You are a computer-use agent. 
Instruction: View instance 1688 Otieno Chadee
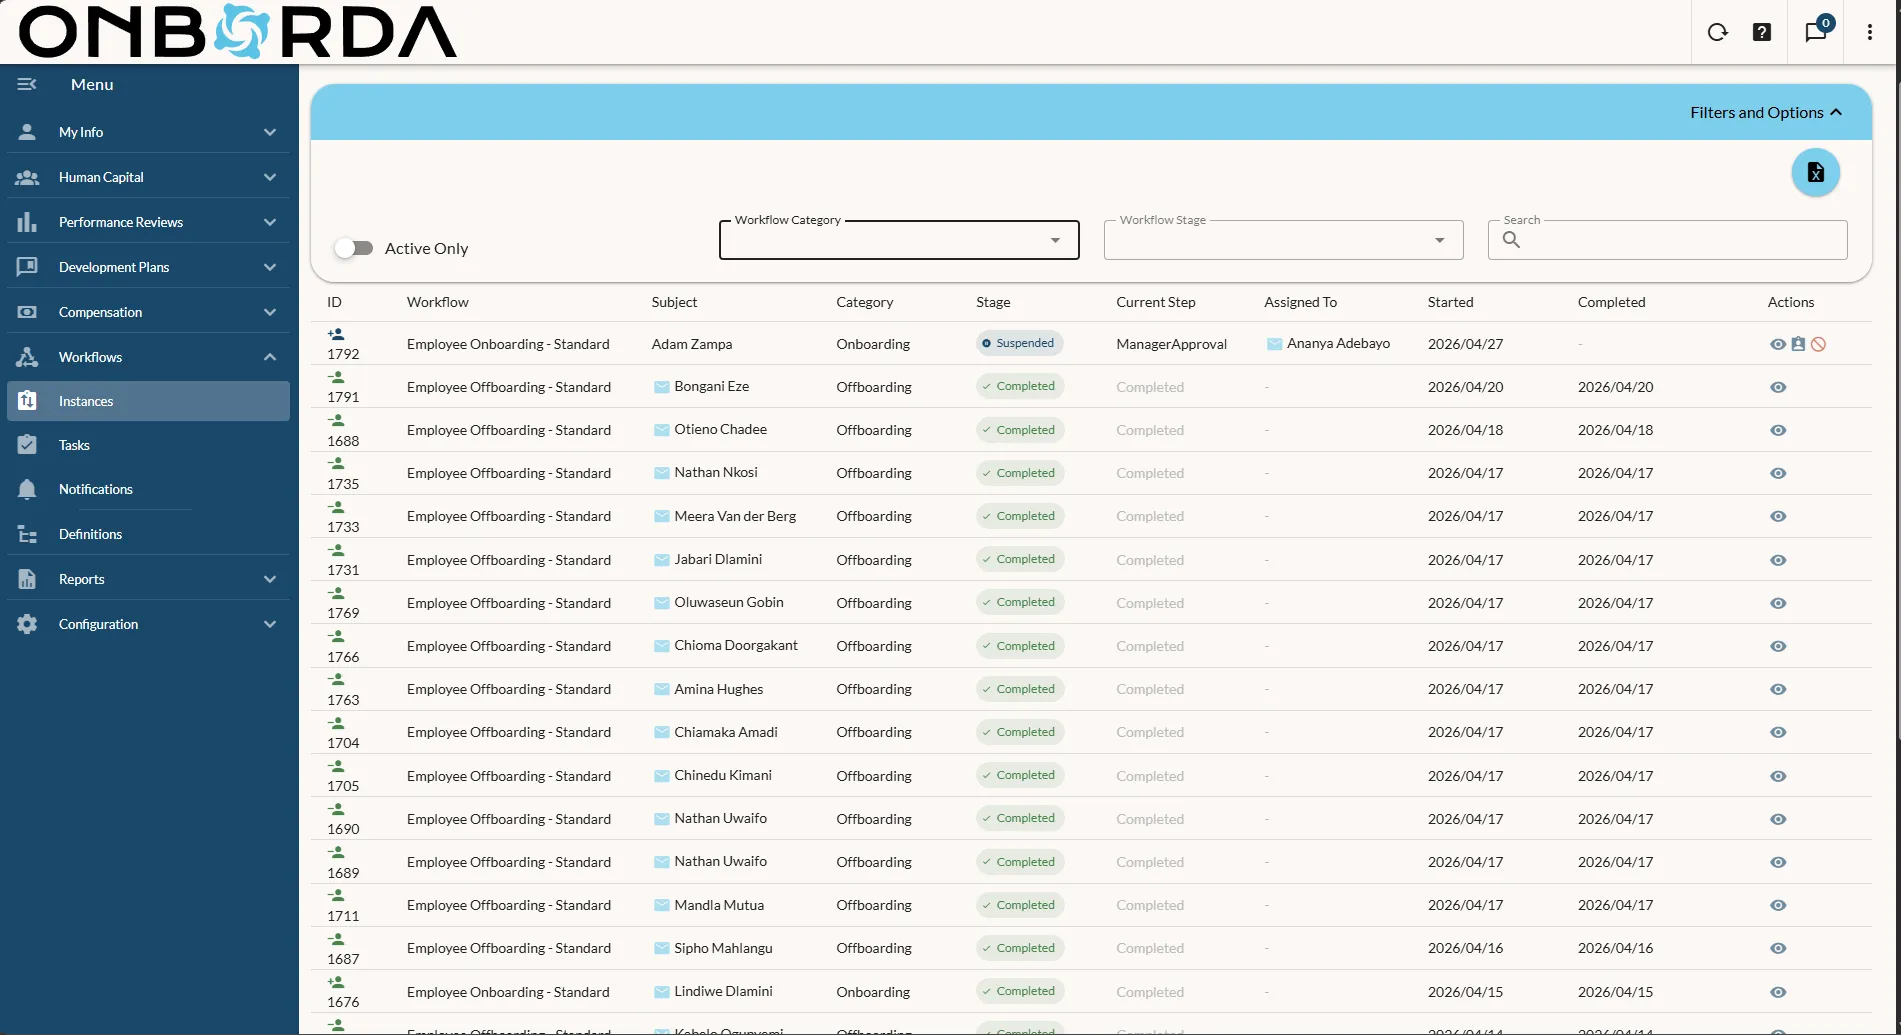(x=1777, y=430)
